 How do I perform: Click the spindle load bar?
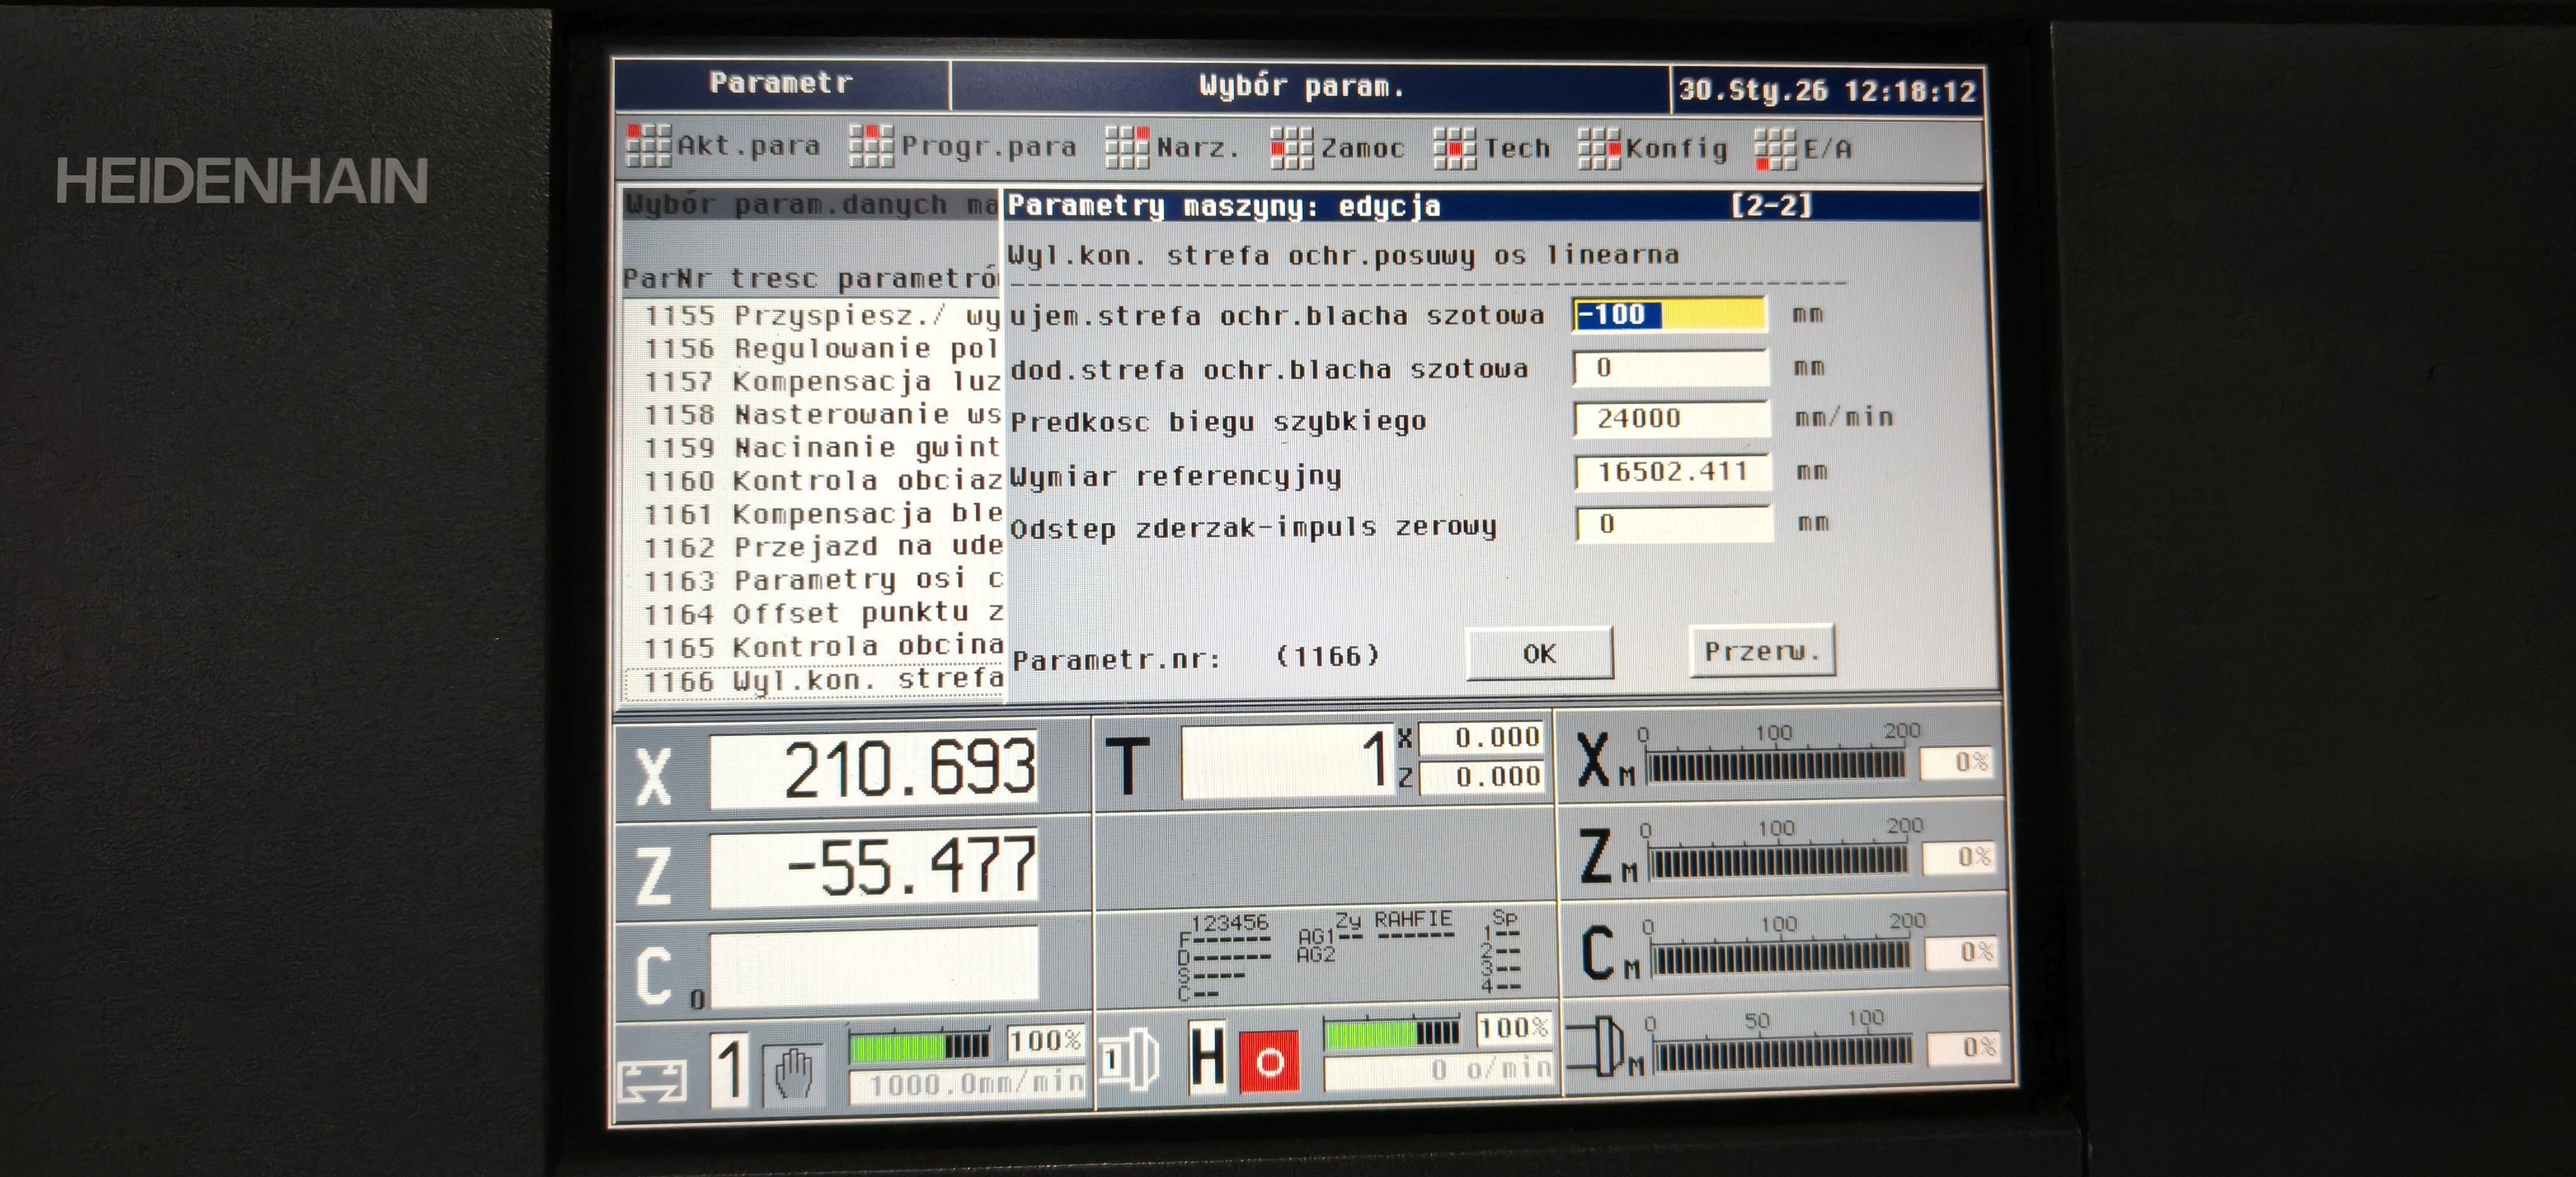1783,1053
